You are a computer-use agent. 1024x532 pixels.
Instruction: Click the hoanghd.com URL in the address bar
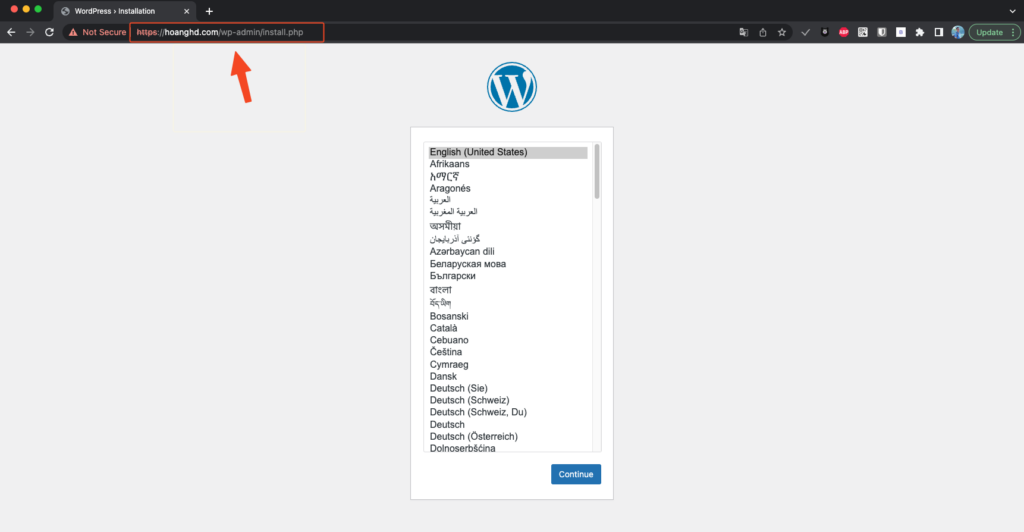[220, 32]
